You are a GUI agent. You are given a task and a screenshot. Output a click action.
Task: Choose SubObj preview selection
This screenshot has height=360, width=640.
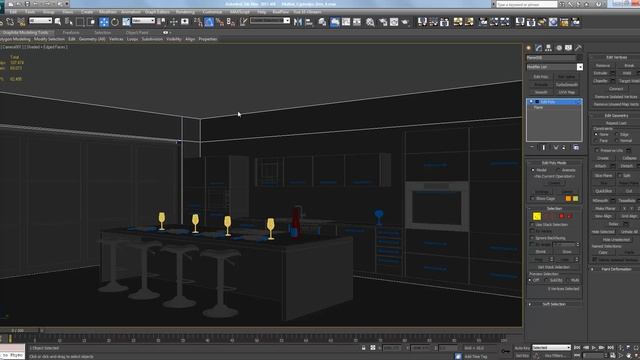coord(547,280)
